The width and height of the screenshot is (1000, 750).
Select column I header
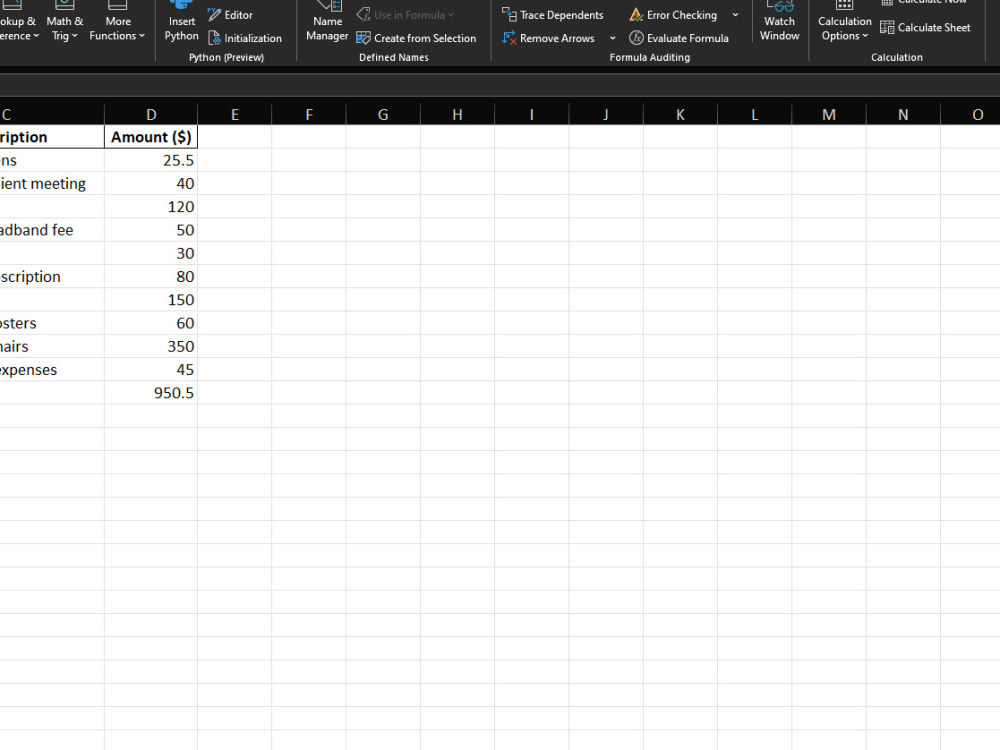pos(532,115)
